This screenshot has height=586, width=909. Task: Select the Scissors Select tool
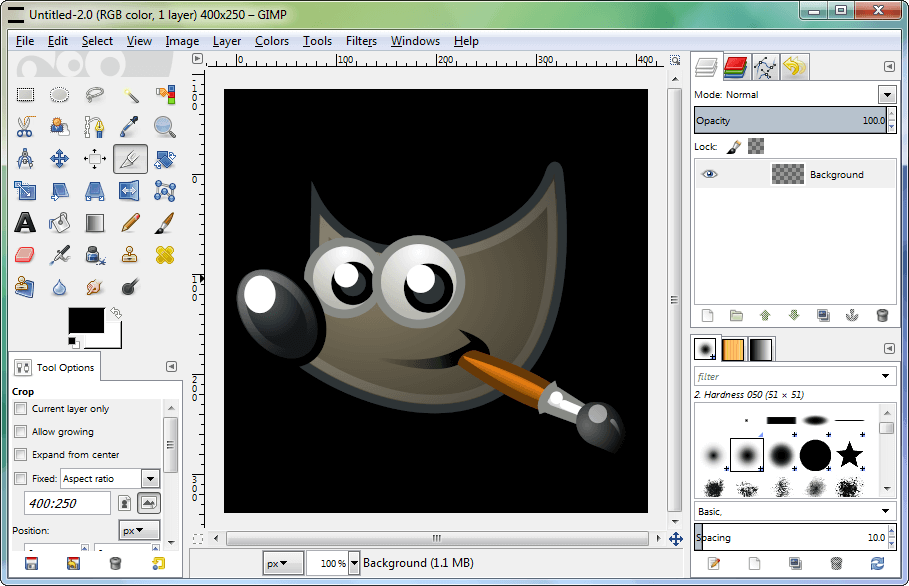pyautogui.click(x=25, y=126)
